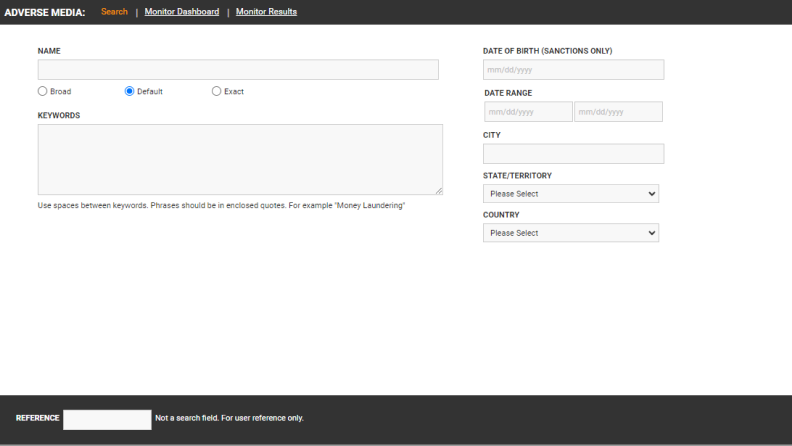Screen dimensions: 792x446
Task: Click the ADVERSE MEDIA header title
Action: coord(45,12)
